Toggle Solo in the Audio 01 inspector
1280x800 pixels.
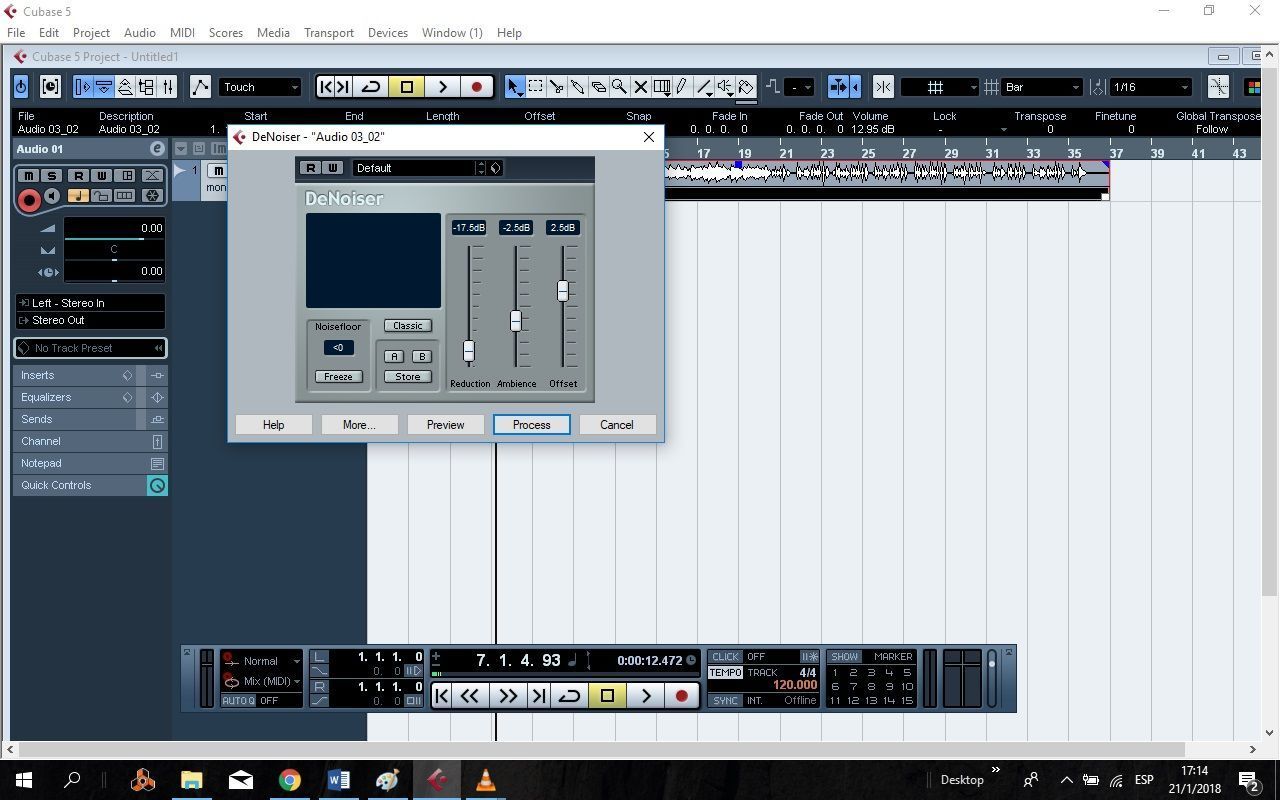click(x=51, y=176)
